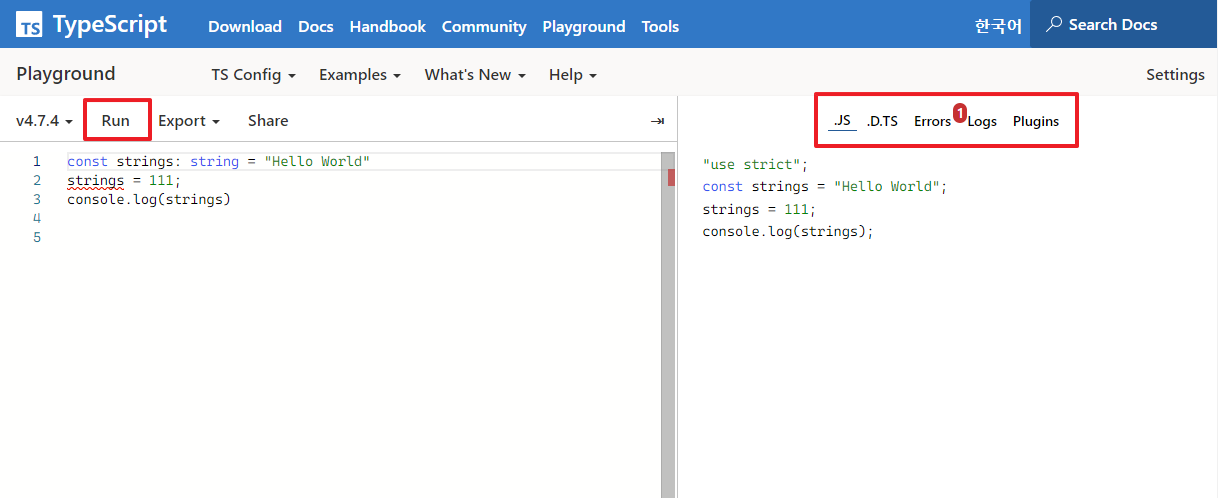Click the Share button

pyautogui.click(x=268, y=121)
